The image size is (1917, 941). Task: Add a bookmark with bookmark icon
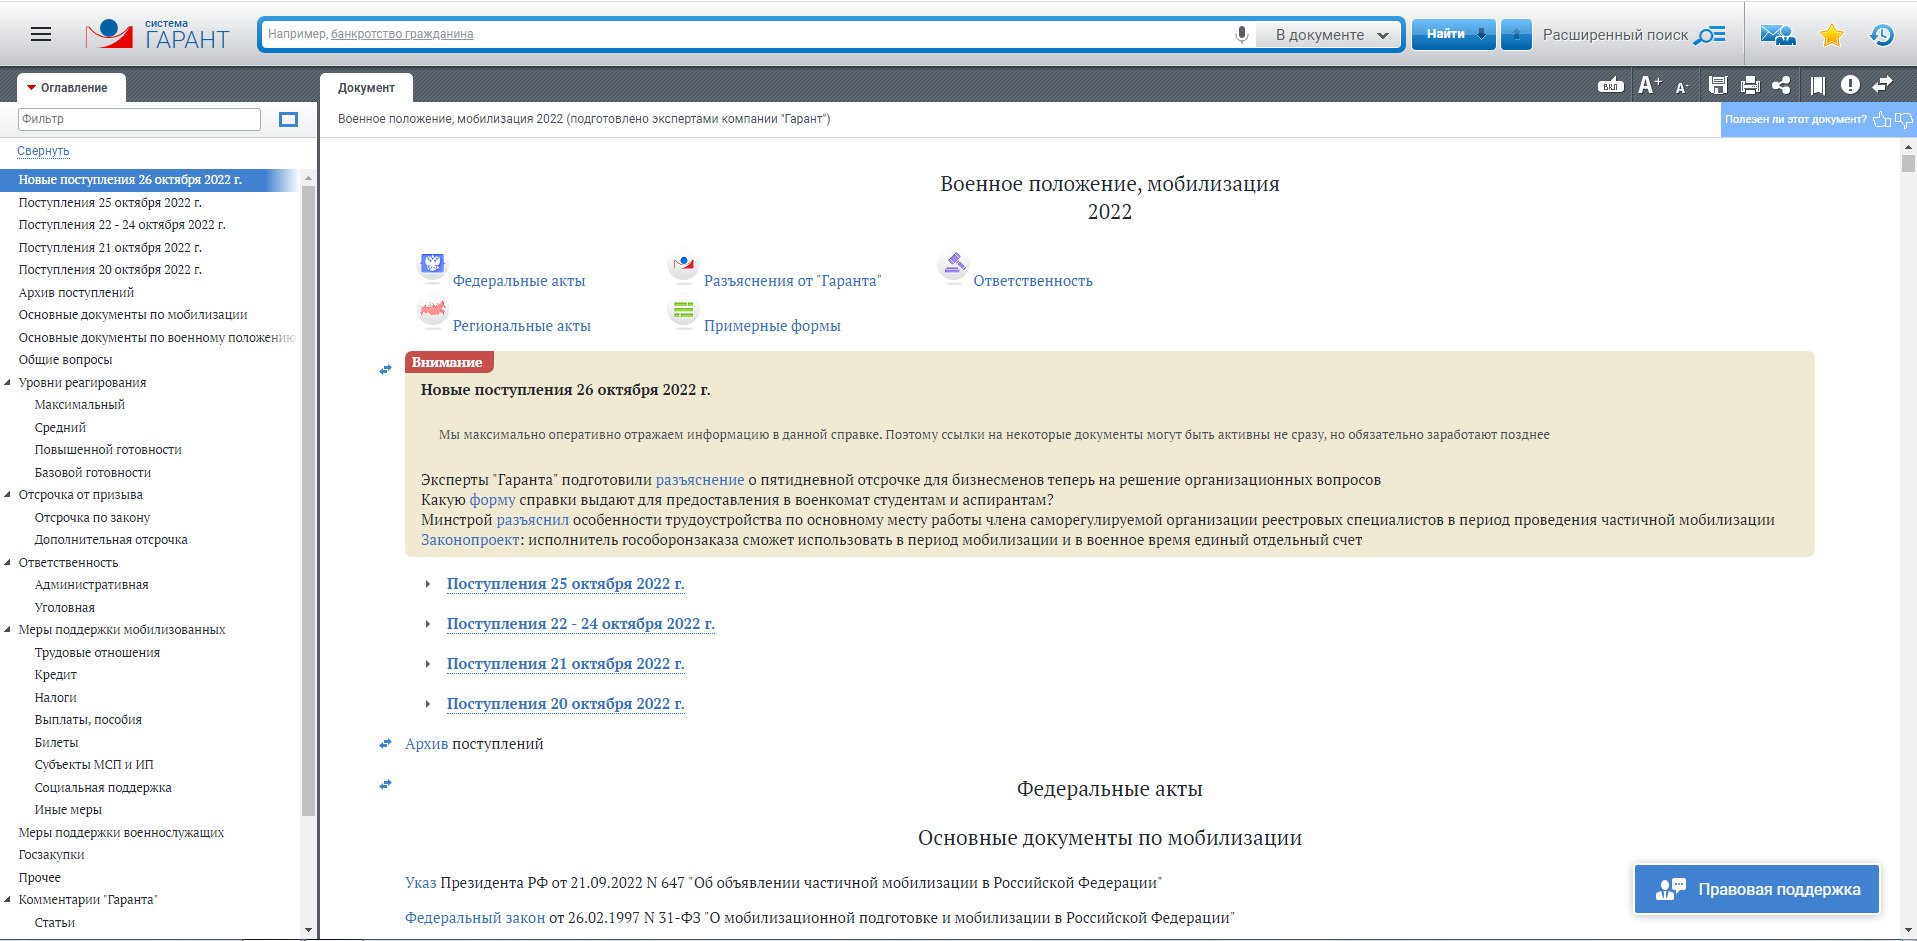[x=1817, y=86]
